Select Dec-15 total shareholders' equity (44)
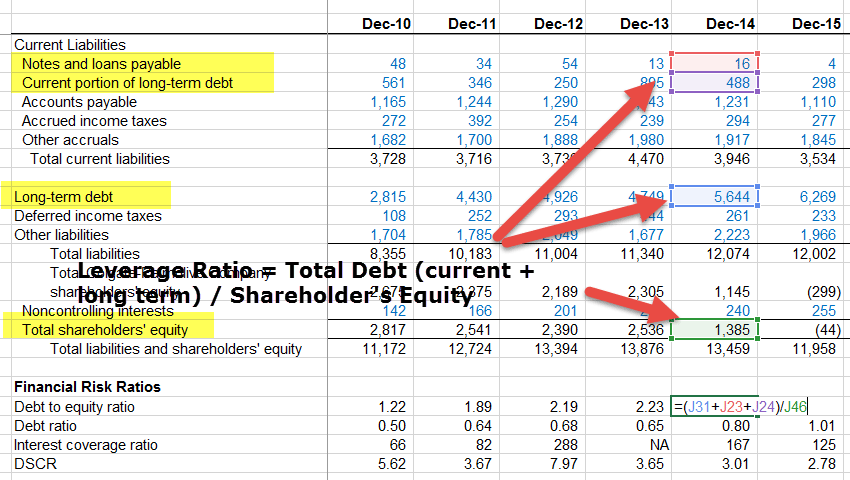The image size is (850, 480). (828, 329)
